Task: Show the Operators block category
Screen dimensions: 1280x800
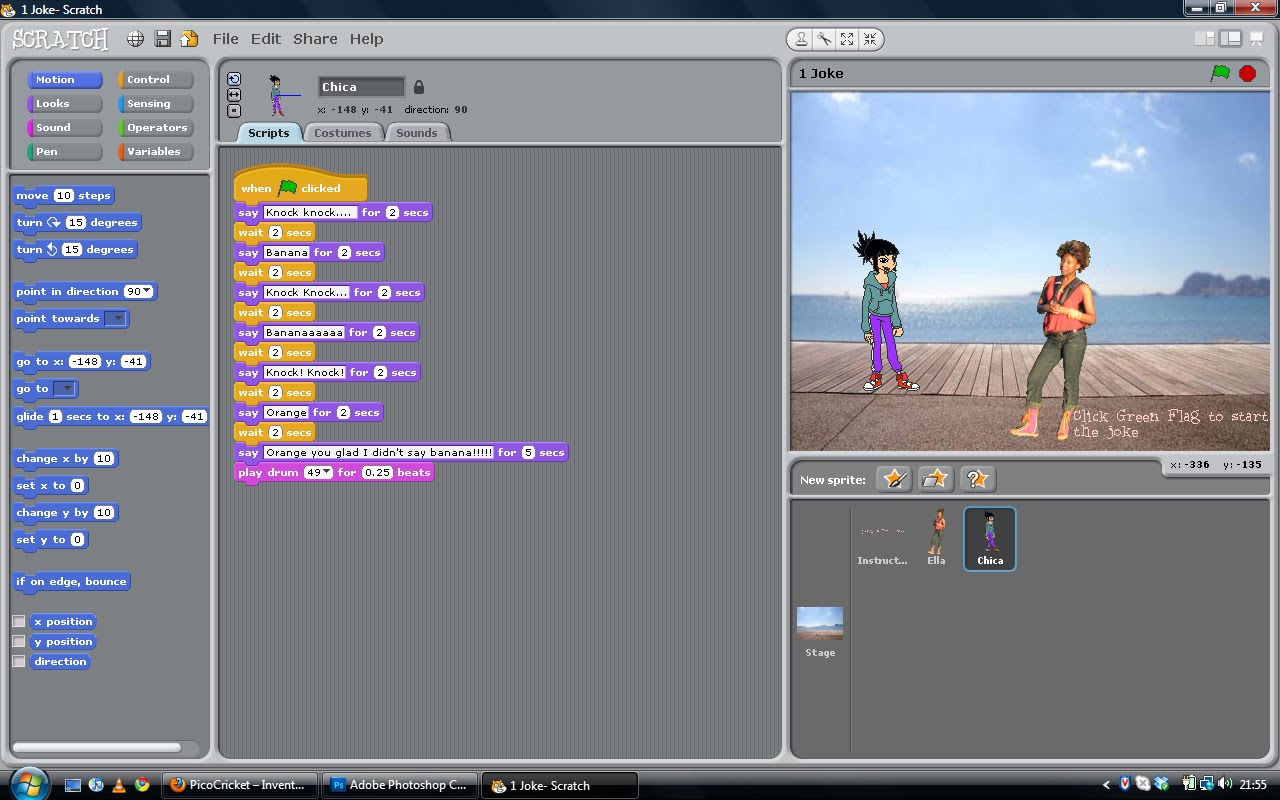Action: pyautogui.click(x=156, y=128)
